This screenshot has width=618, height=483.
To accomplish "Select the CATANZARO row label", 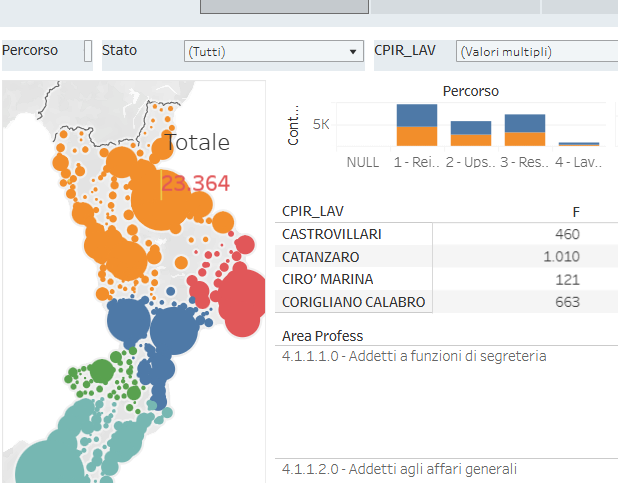I will point(320,257).
